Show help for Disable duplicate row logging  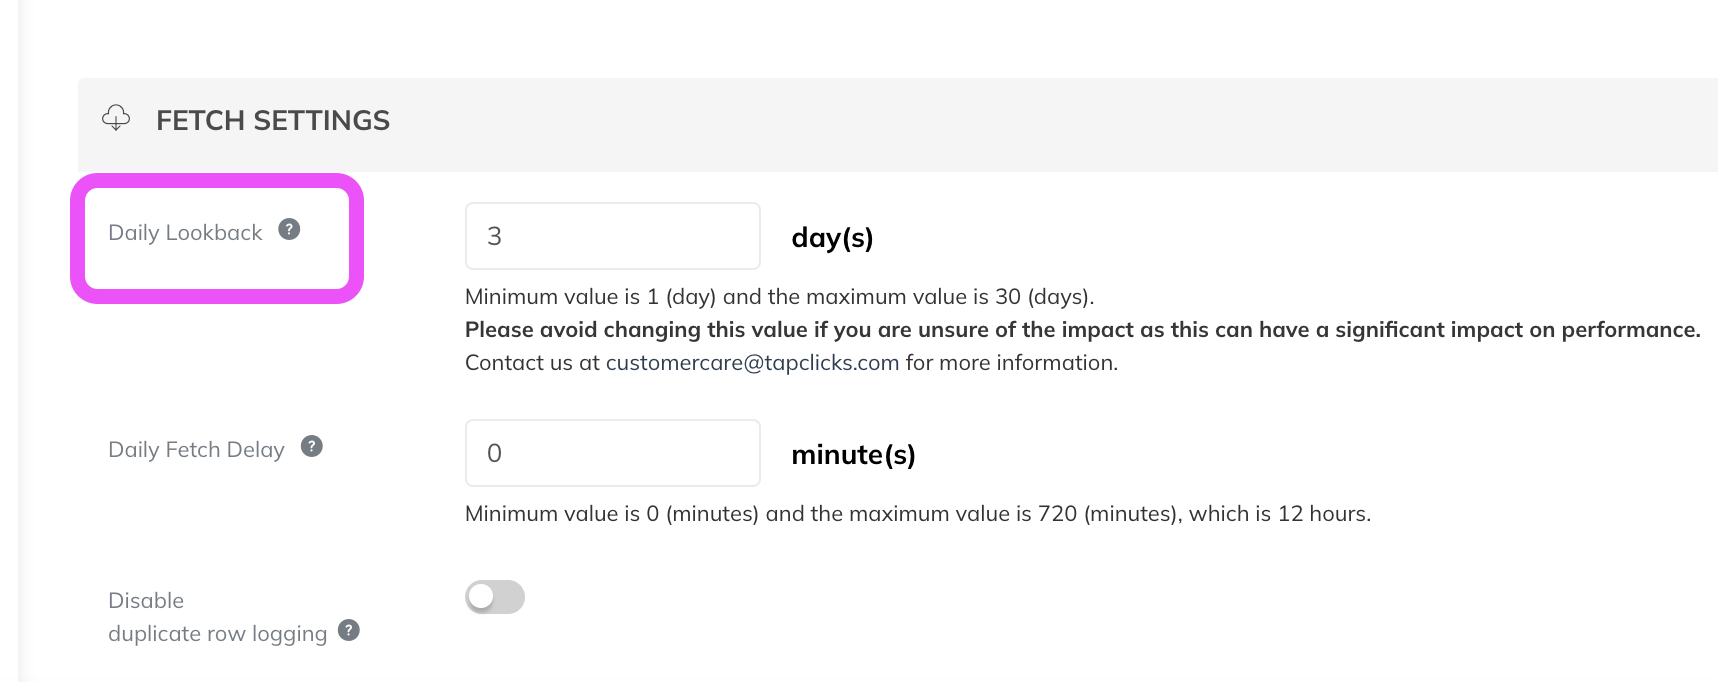(348, 630)
